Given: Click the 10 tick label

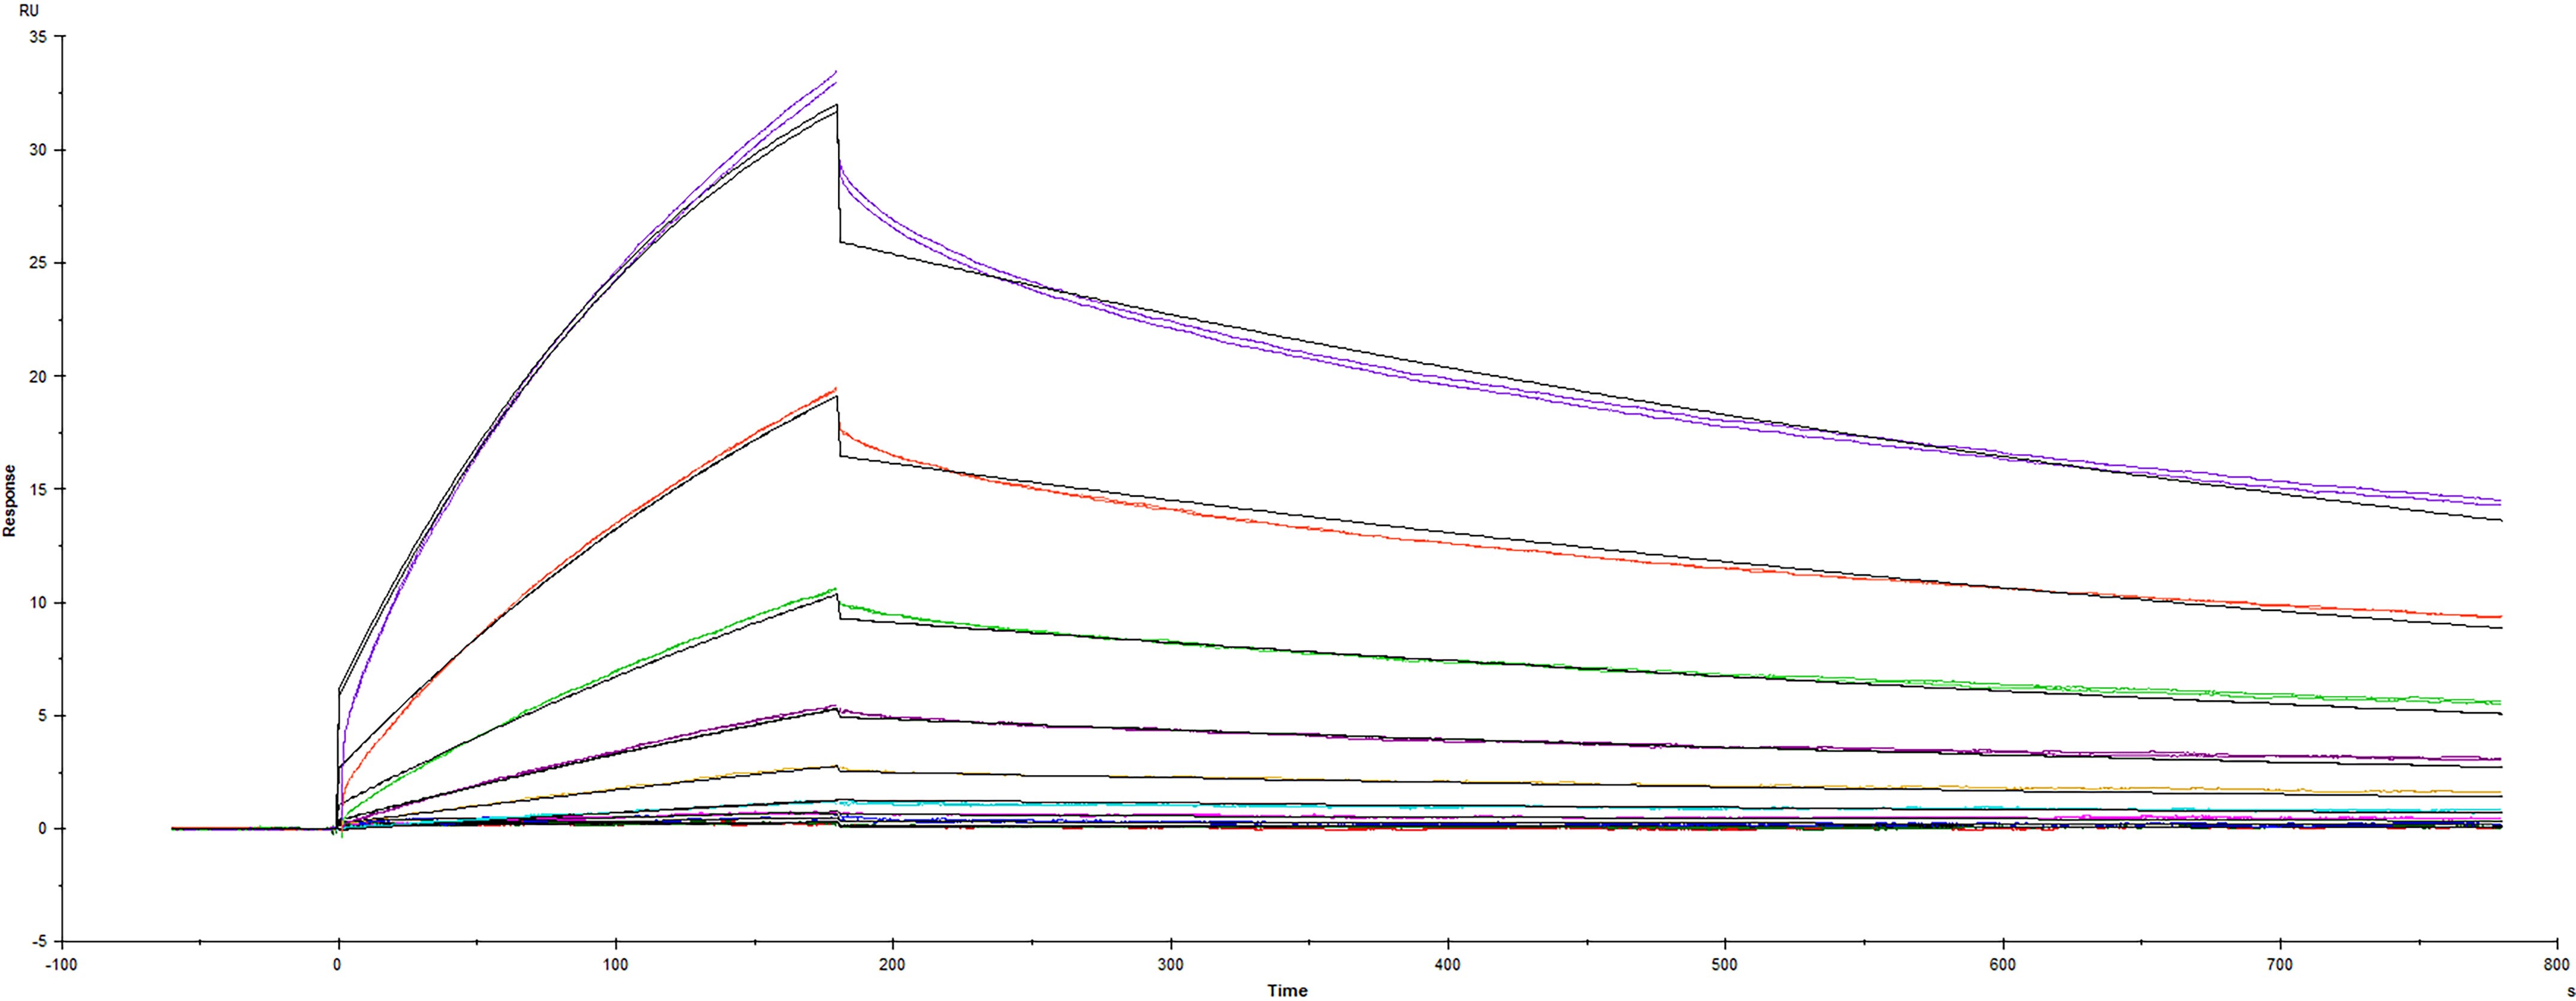Looking at the screenshot, I should pyautogui.click(x=39, y=602).
